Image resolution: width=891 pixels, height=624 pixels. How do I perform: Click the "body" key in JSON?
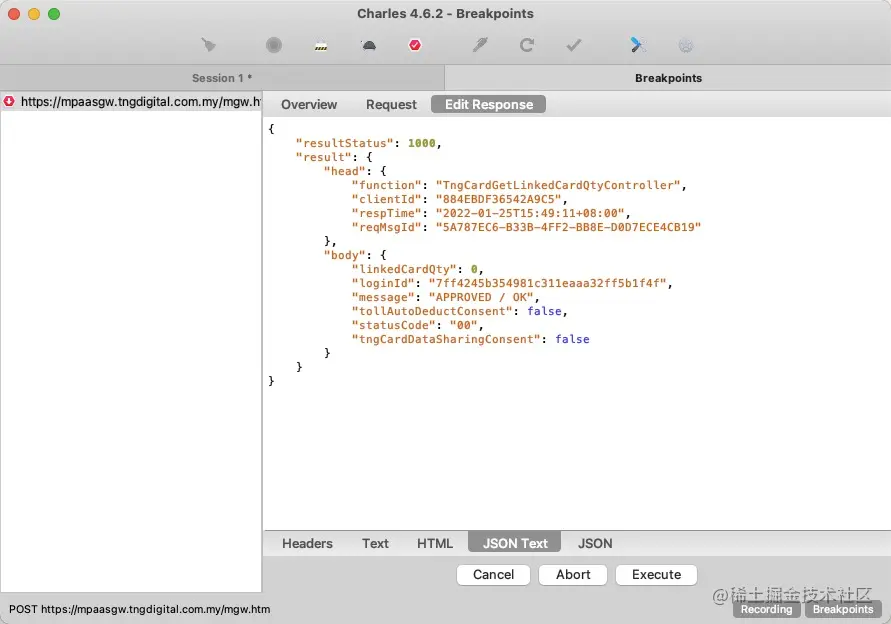(x=344, y=255)
